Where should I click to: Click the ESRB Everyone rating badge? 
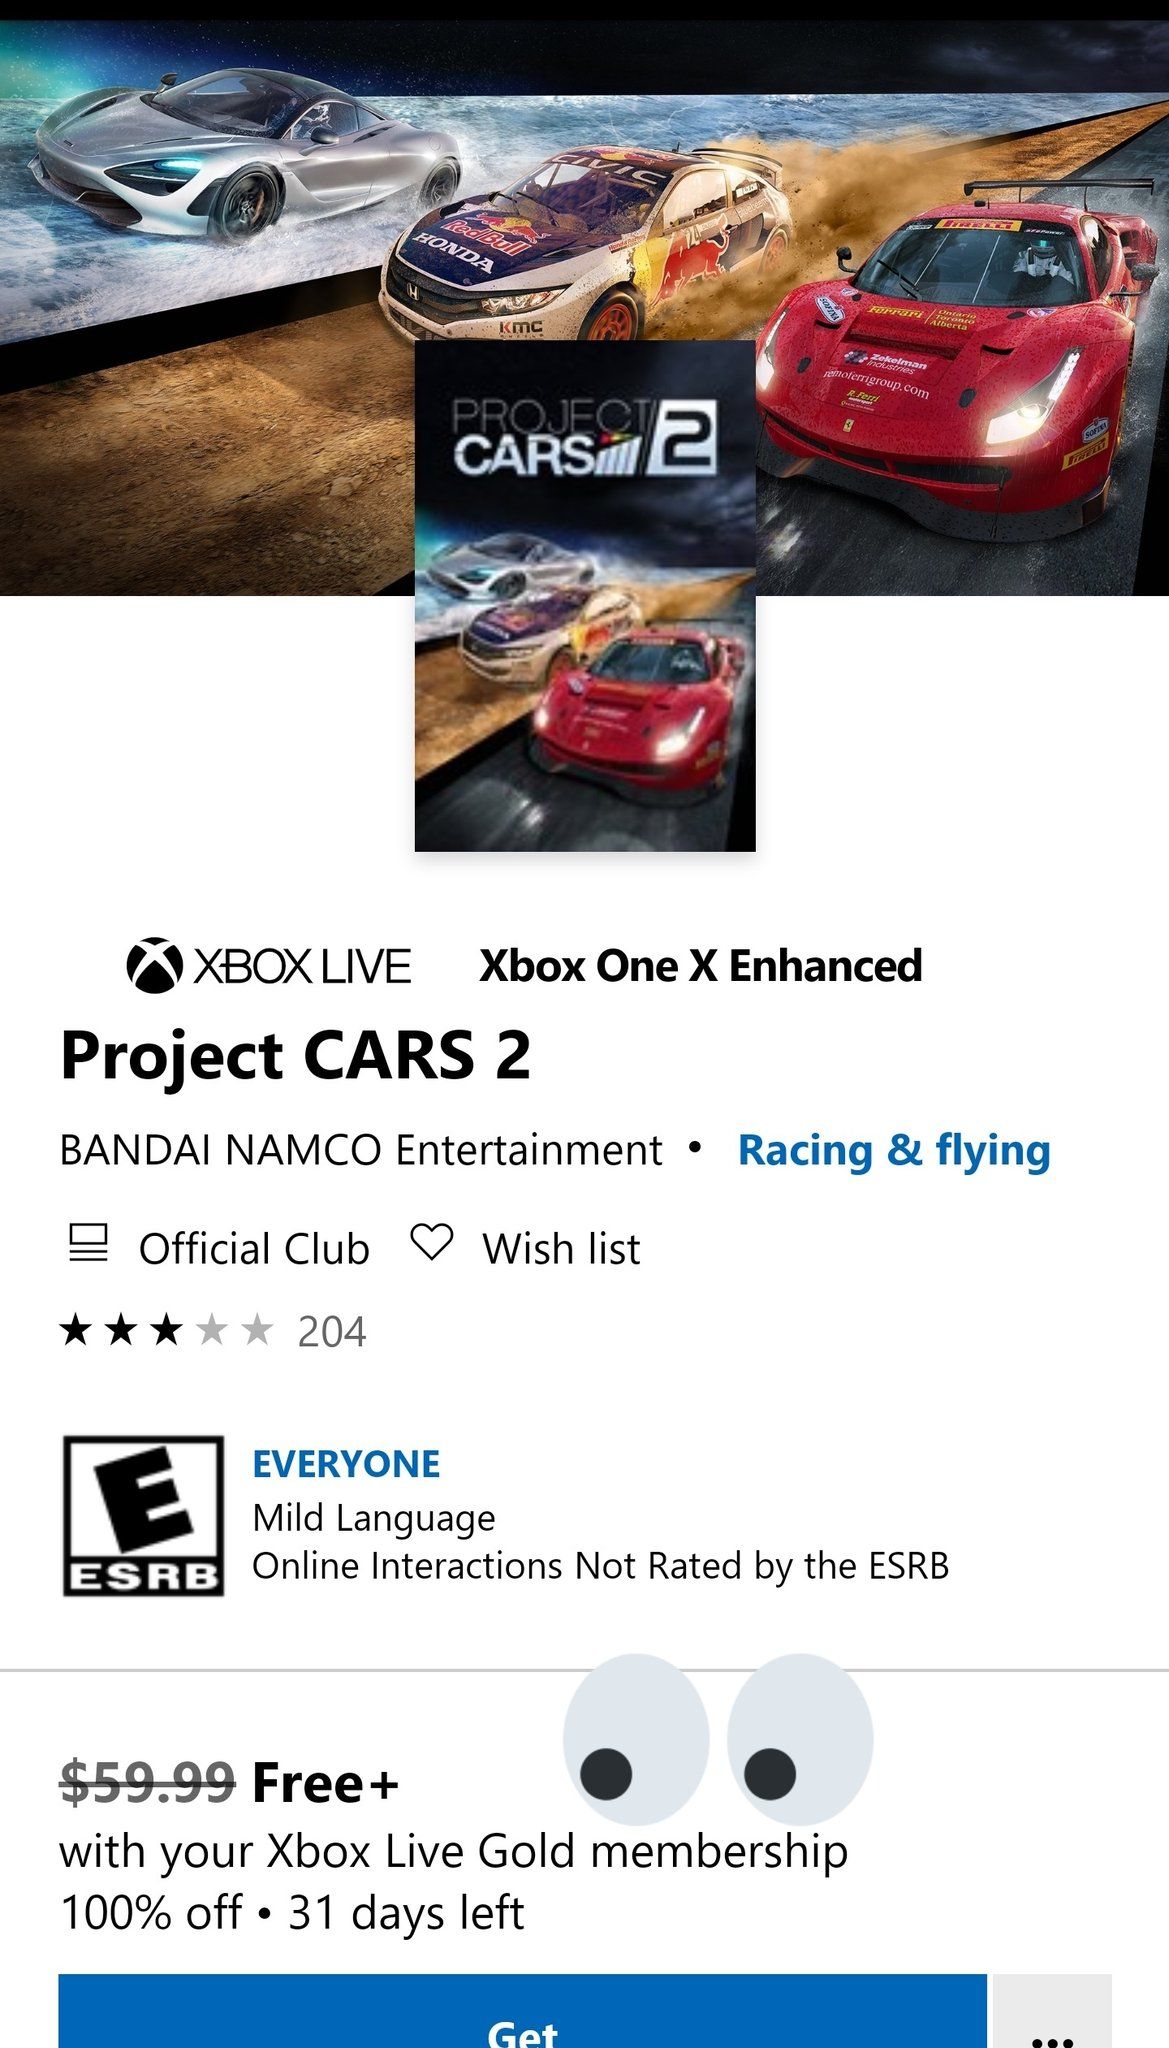click(x=143, y=1515)
